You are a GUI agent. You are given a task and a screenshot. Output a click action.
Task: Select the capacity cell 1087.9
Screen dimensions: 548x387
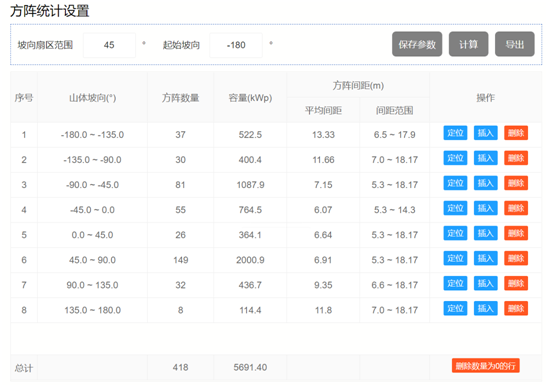pos(250,185)
